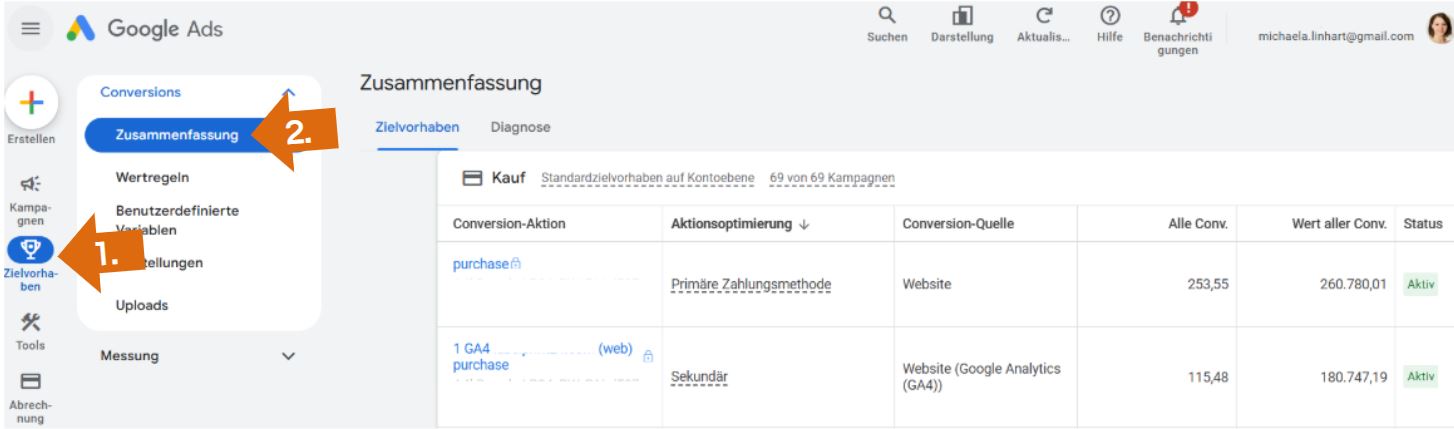Click the Erstellen plus button
The width and height of the screenshot is (1454, 429).
(31, 102)
